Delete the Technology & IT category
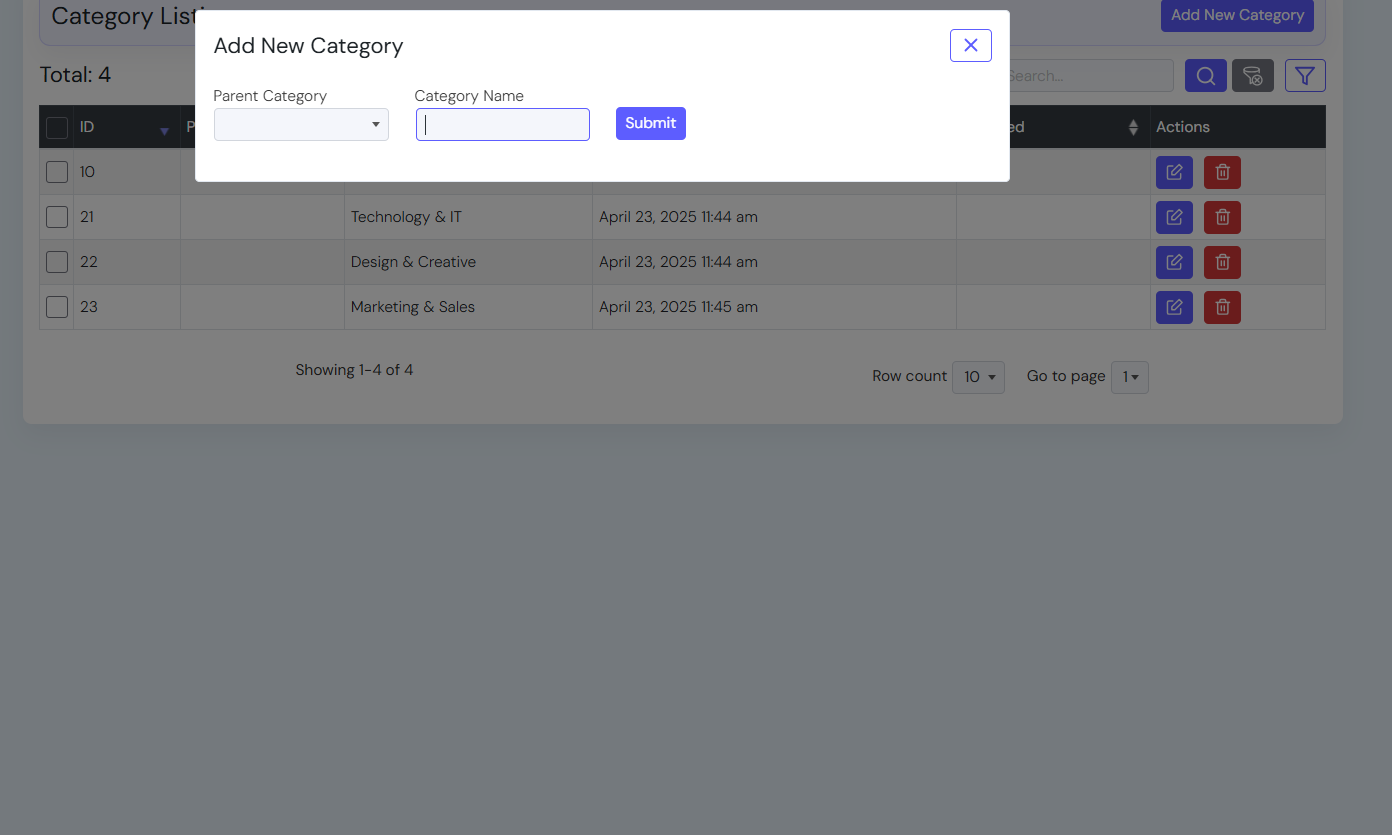This screenshot has height=835, width=1392. [x=1222, y=217]
